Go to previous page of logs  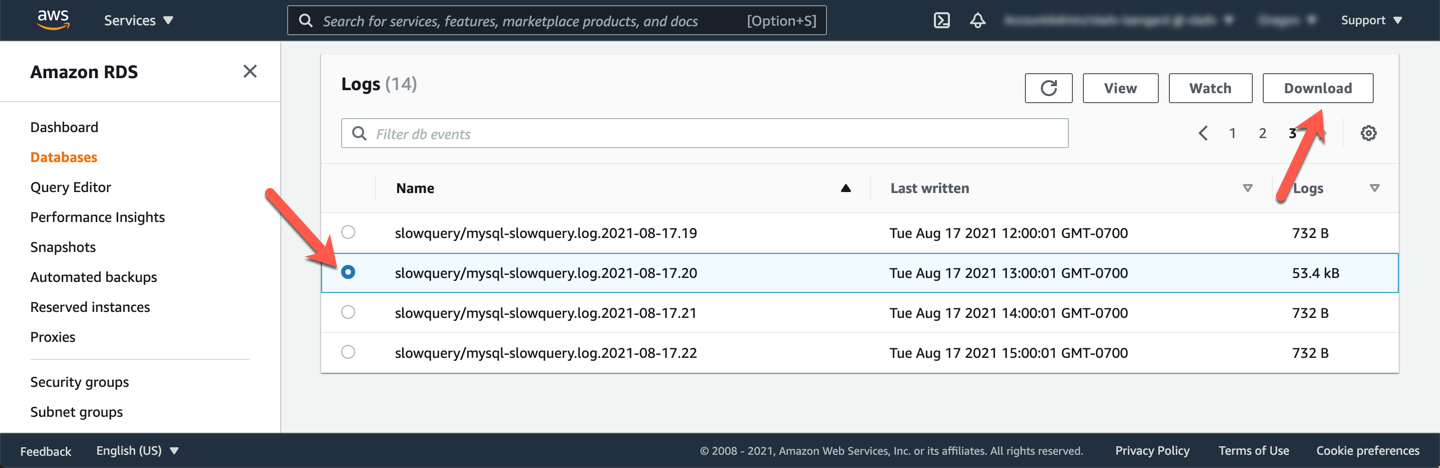coord(1203,133)
